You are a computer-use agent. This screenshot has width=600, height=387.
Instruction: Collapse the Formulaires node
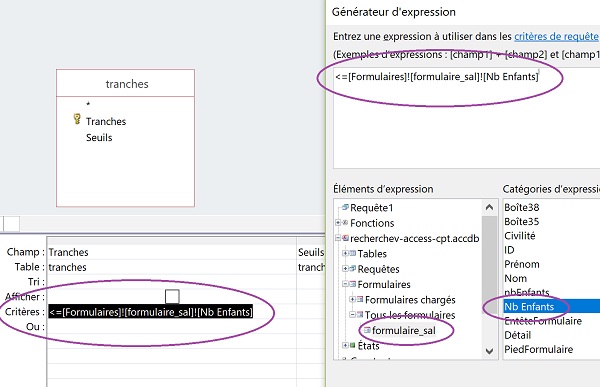coord(345,284)
